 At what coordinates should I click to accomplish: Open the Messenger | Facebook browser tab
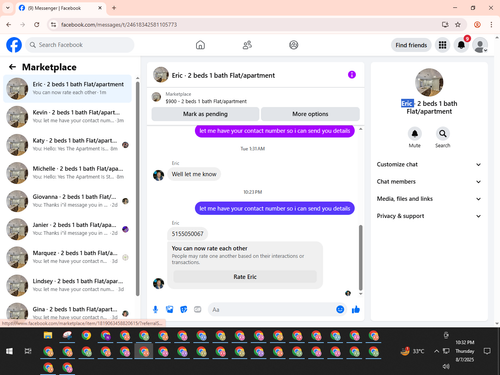(x=61, y=8)
